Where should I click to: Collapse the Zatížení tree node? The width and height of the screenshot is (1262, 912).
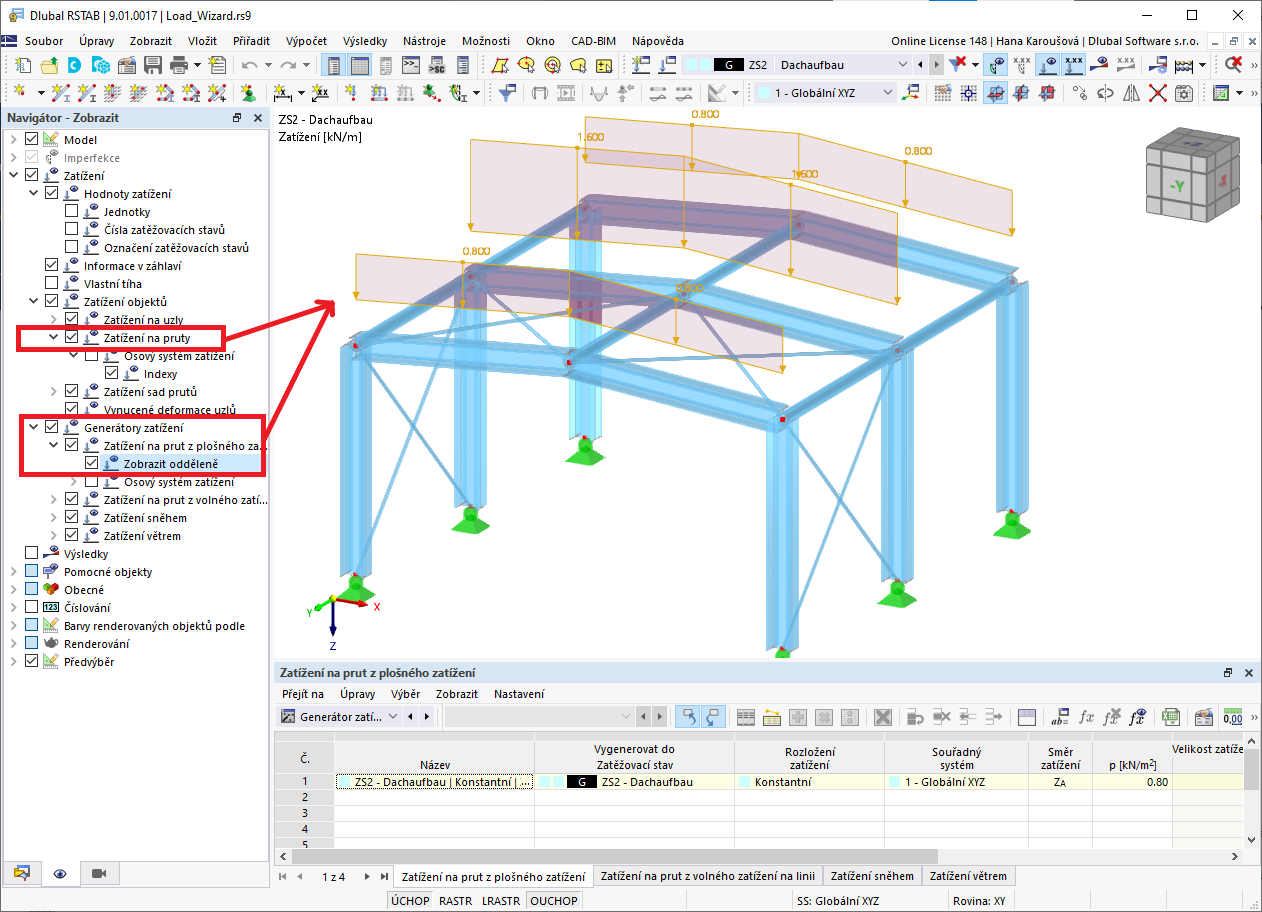coord(14,176)
